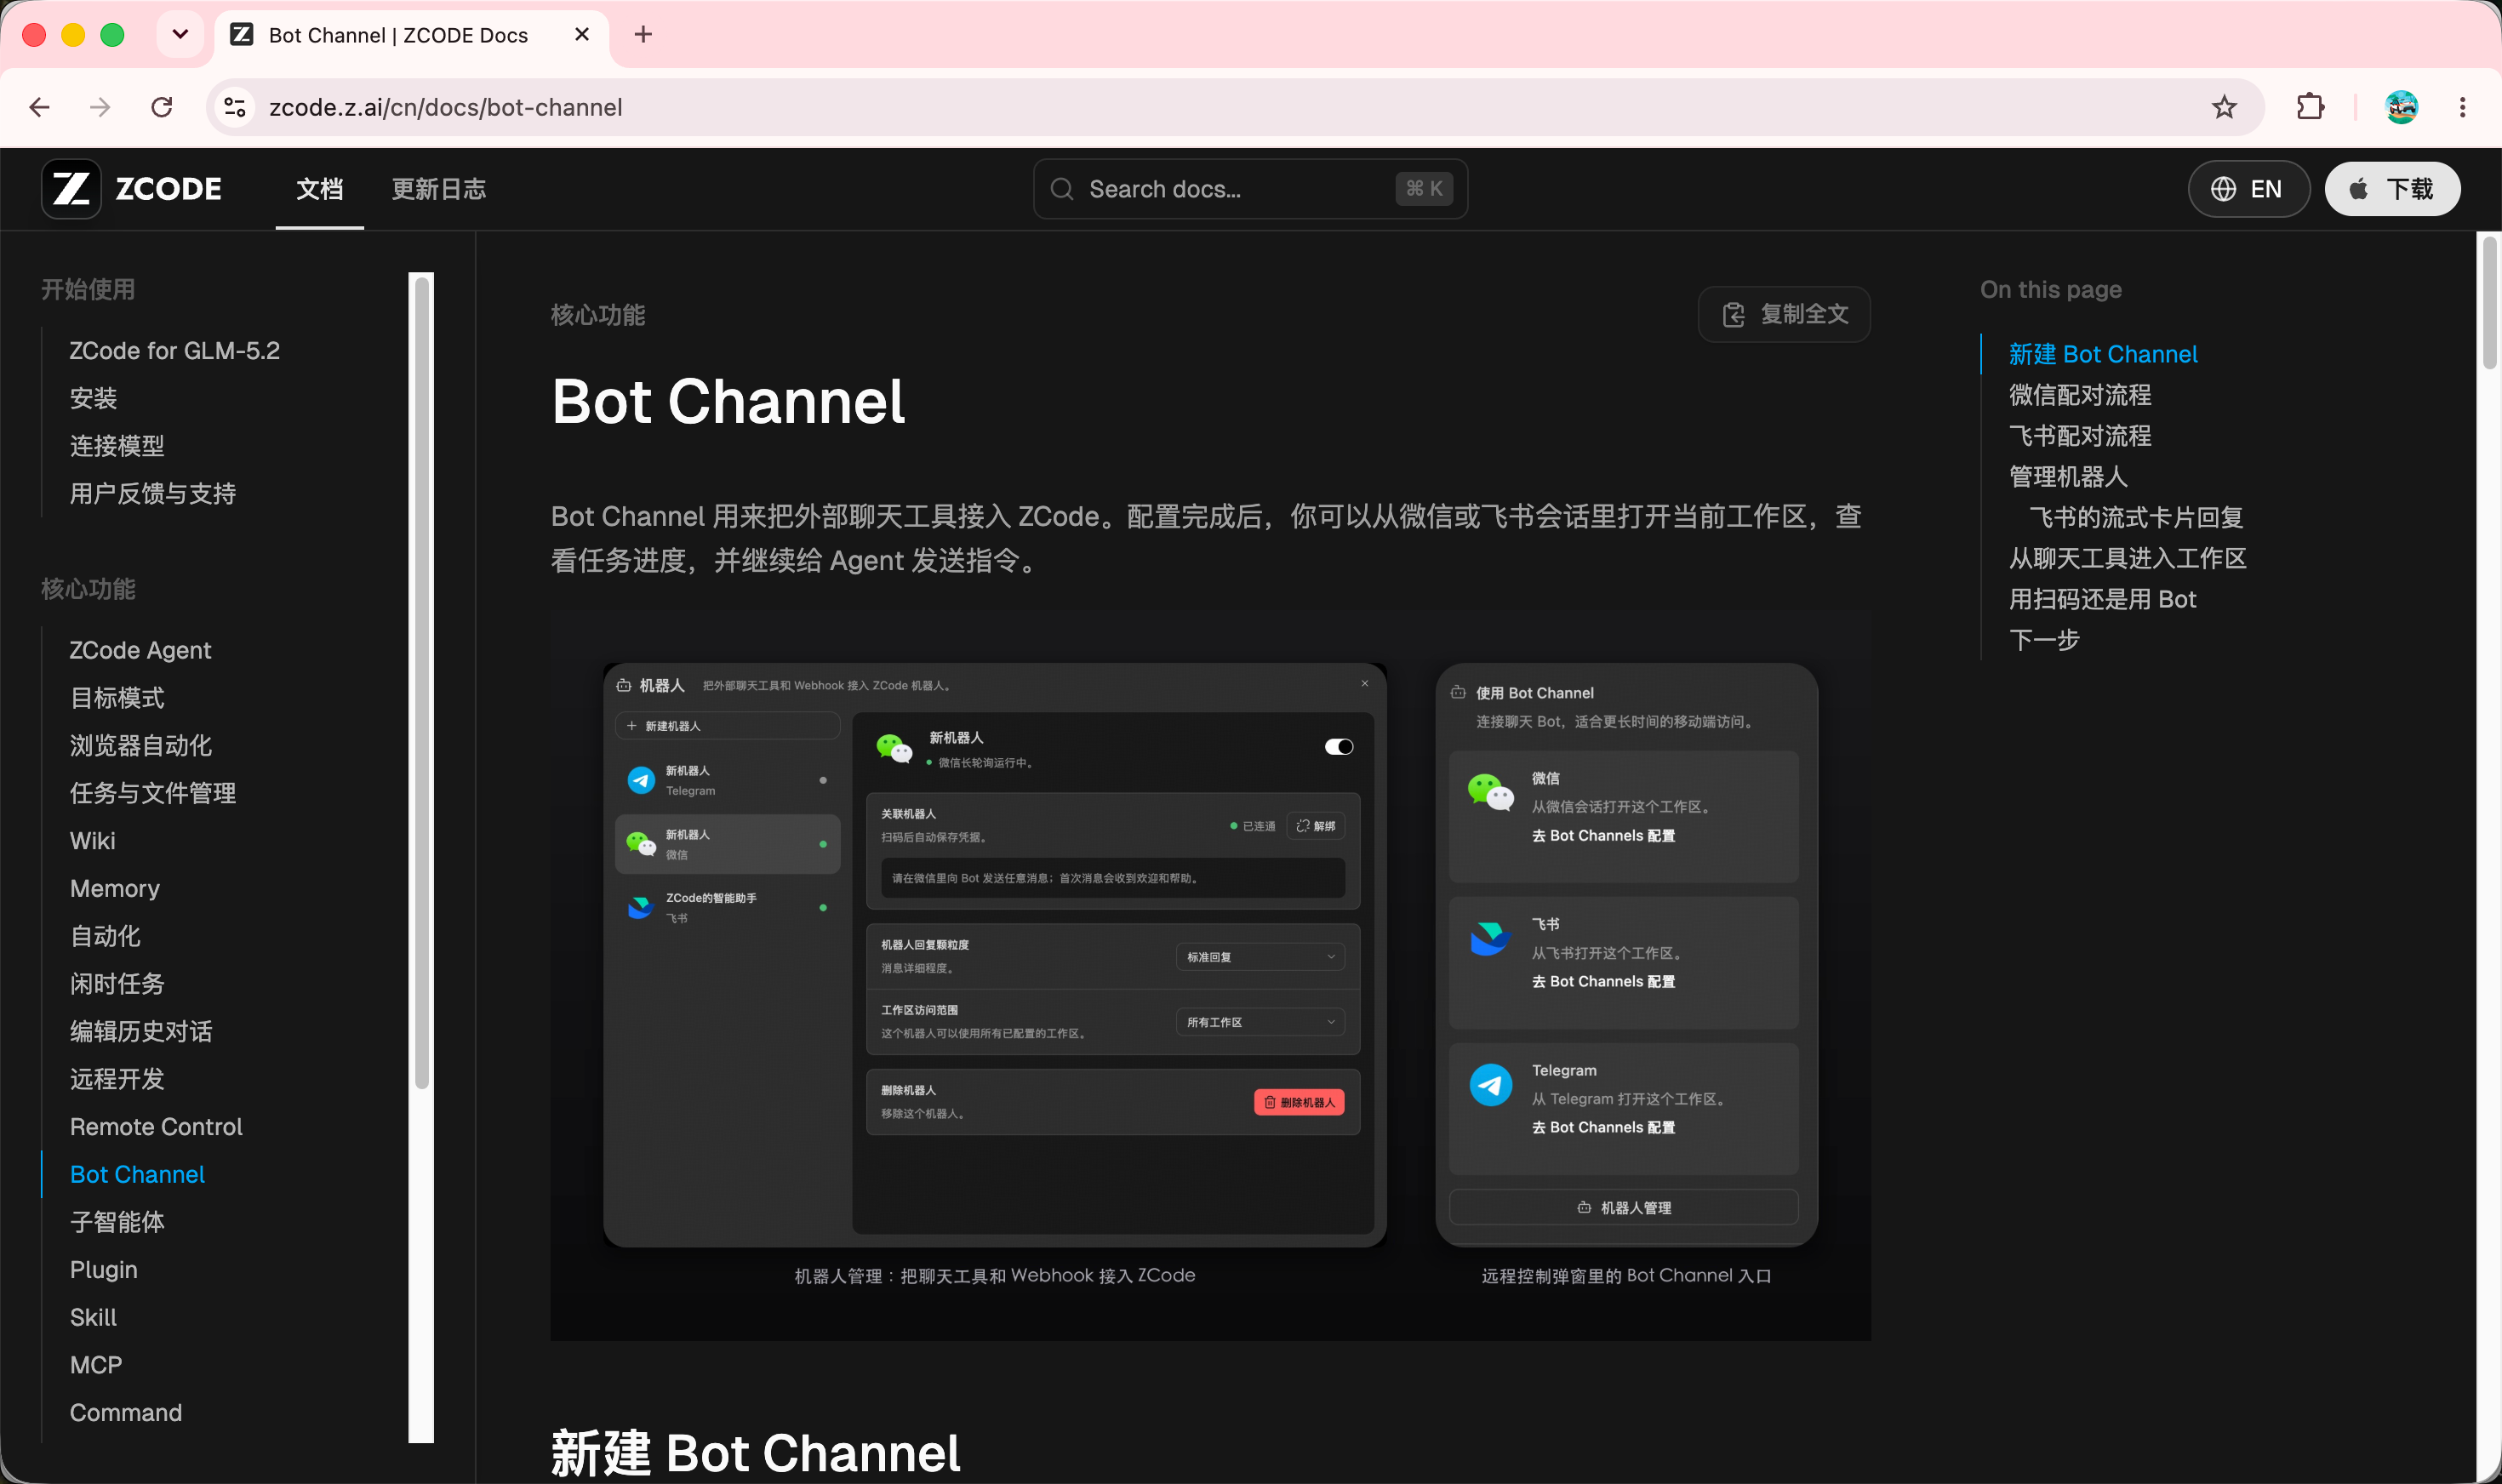The width and height of the screenshot is (2502, 1484).
Task: Jump to 用扫码还是用 Bot section
Action: click(2102, 599)
